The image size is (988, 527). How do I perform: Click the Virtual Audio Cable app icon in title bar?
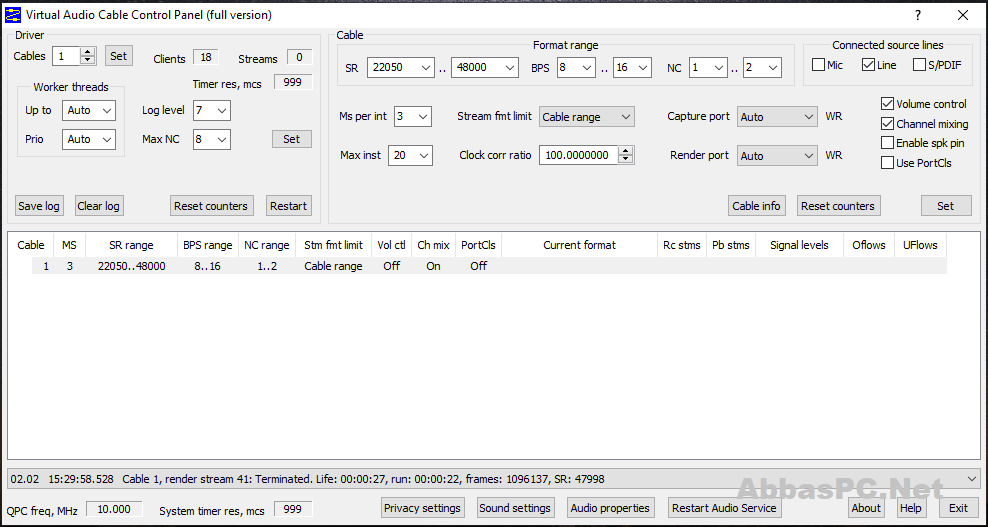[13, 14]
